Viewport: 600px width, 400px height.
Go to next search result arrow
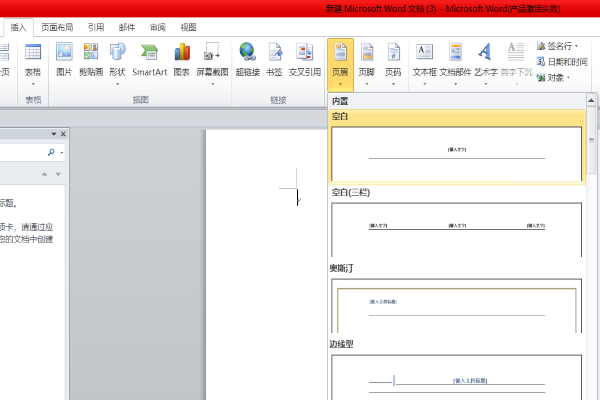(x=58, y=174)
